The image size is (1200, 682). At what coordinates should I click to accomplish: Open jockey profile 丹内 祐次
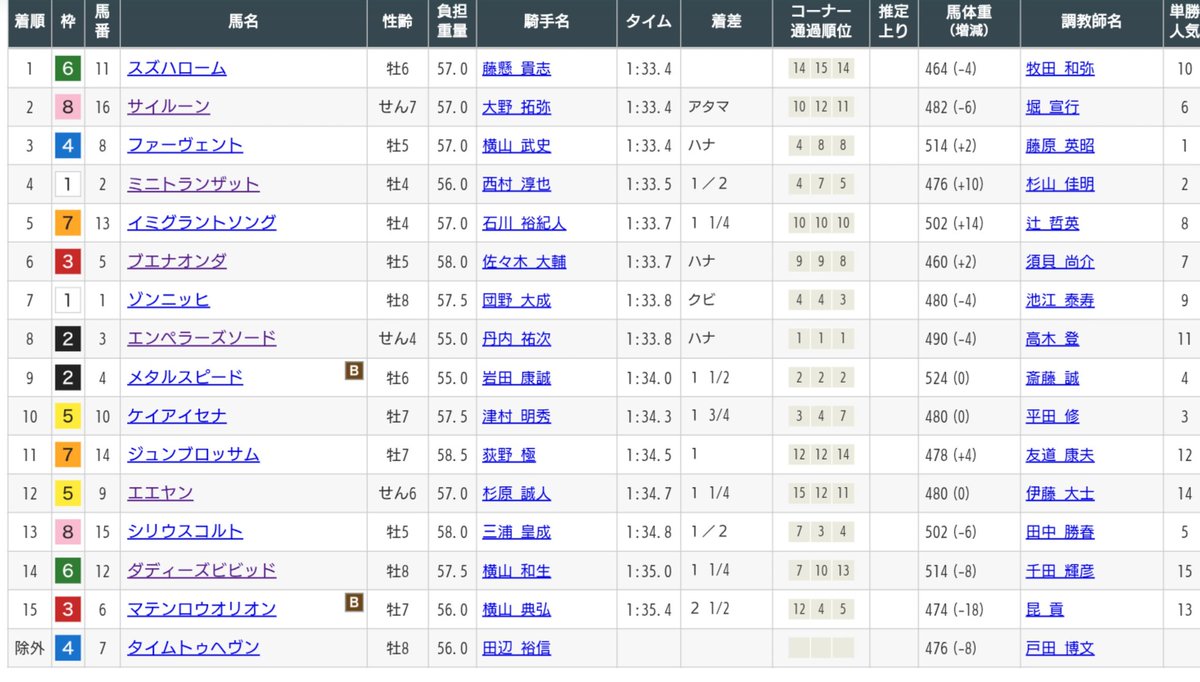516,340
